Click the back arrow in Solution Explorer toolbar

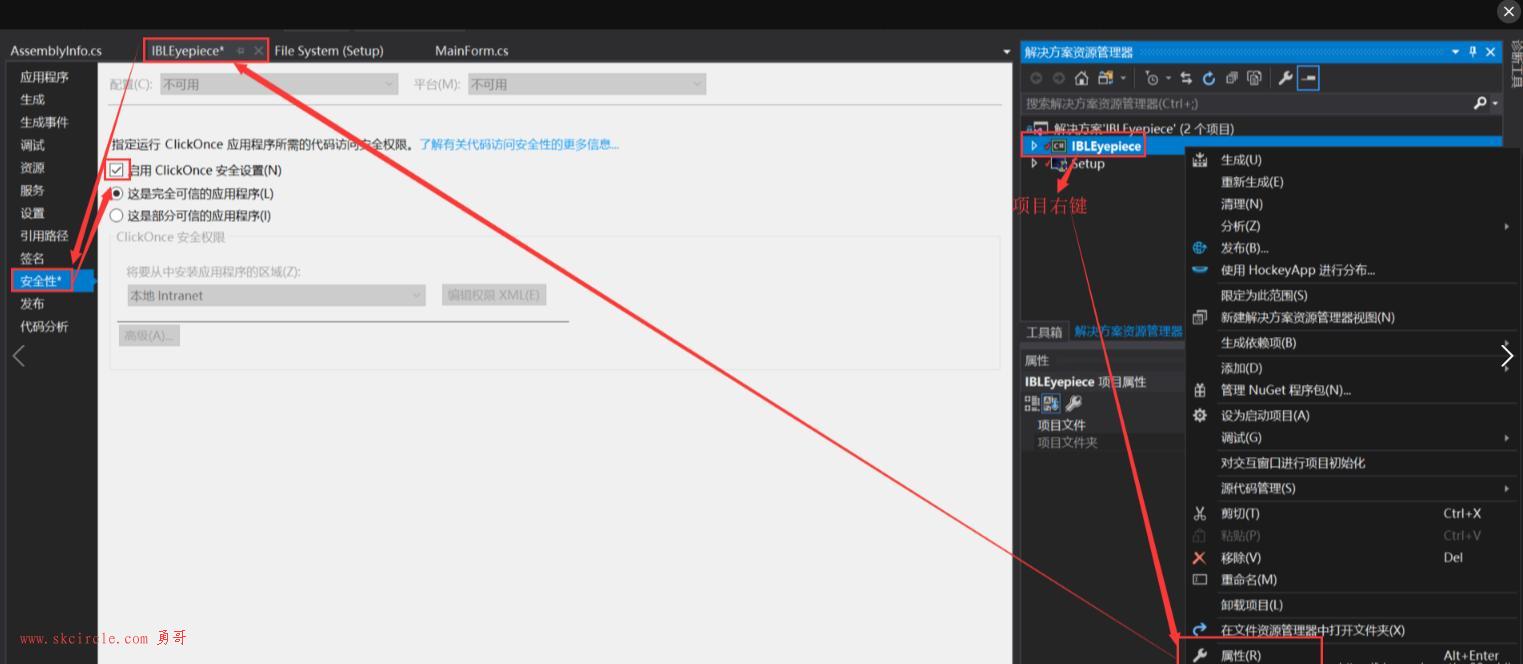point(1036,78)
